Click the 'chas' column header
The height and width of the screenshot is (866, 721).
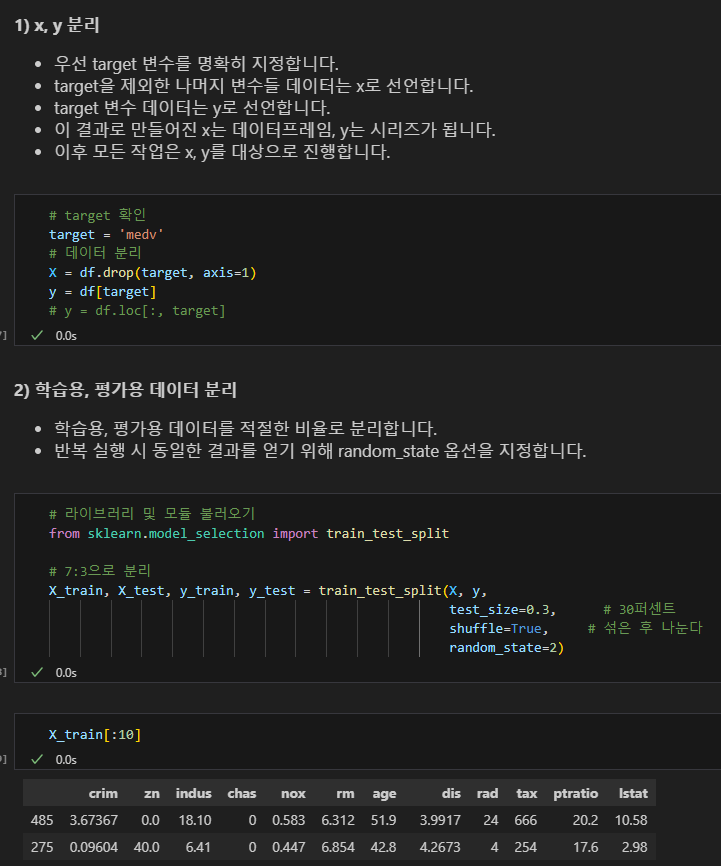click(x=242, y=794)
